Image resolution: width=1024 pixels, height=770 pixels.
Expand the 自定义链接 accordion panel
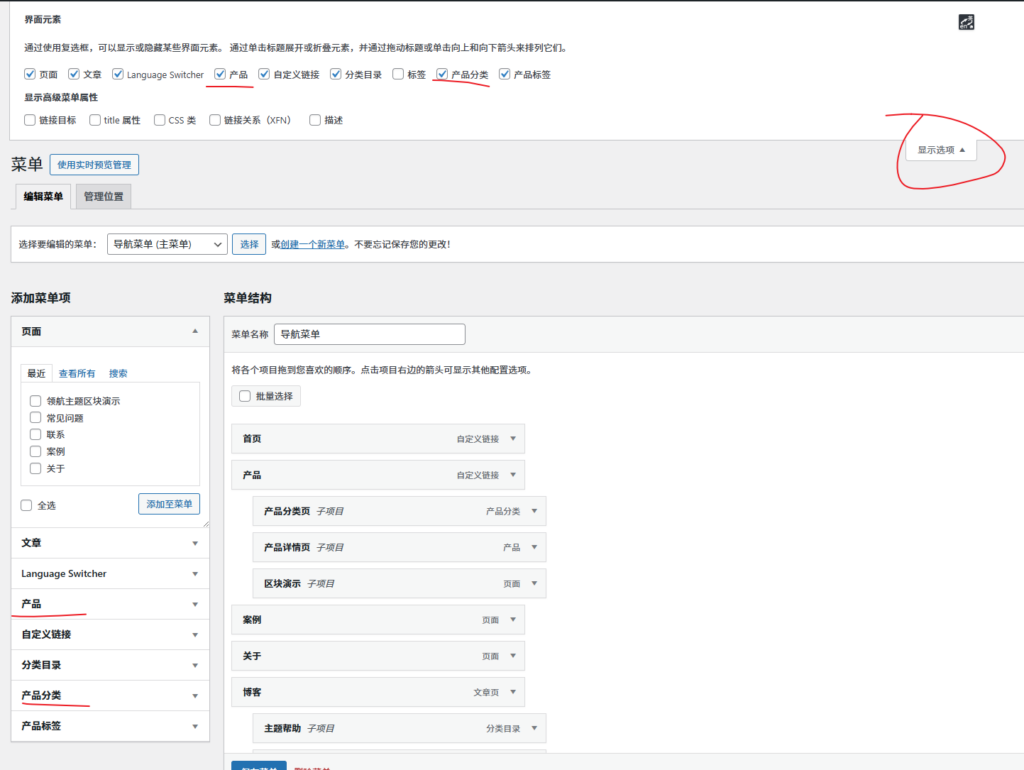pos(110,634)
